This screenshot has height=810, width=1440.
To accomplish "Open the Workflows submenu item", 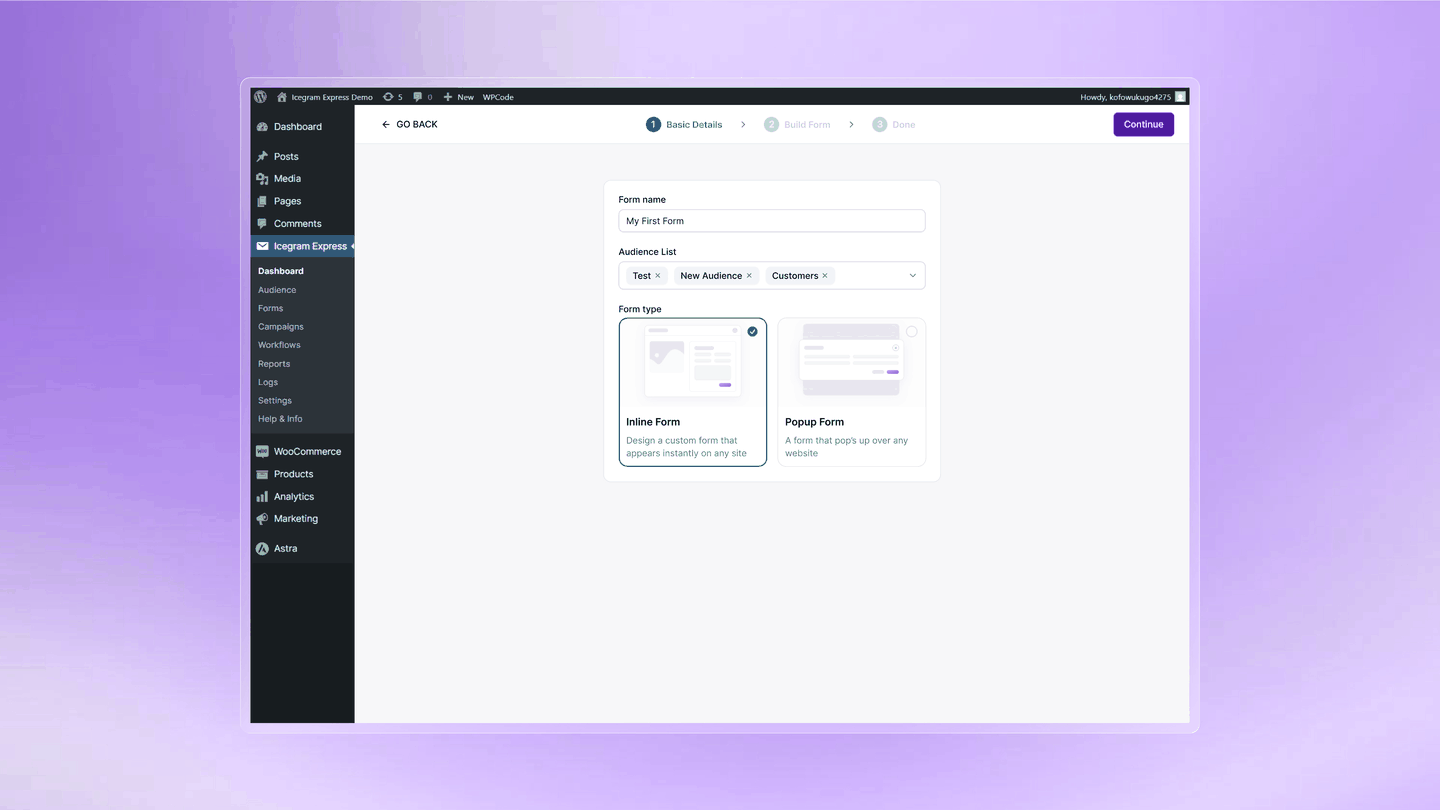I will pyautogui.click(x=279, y=345).
